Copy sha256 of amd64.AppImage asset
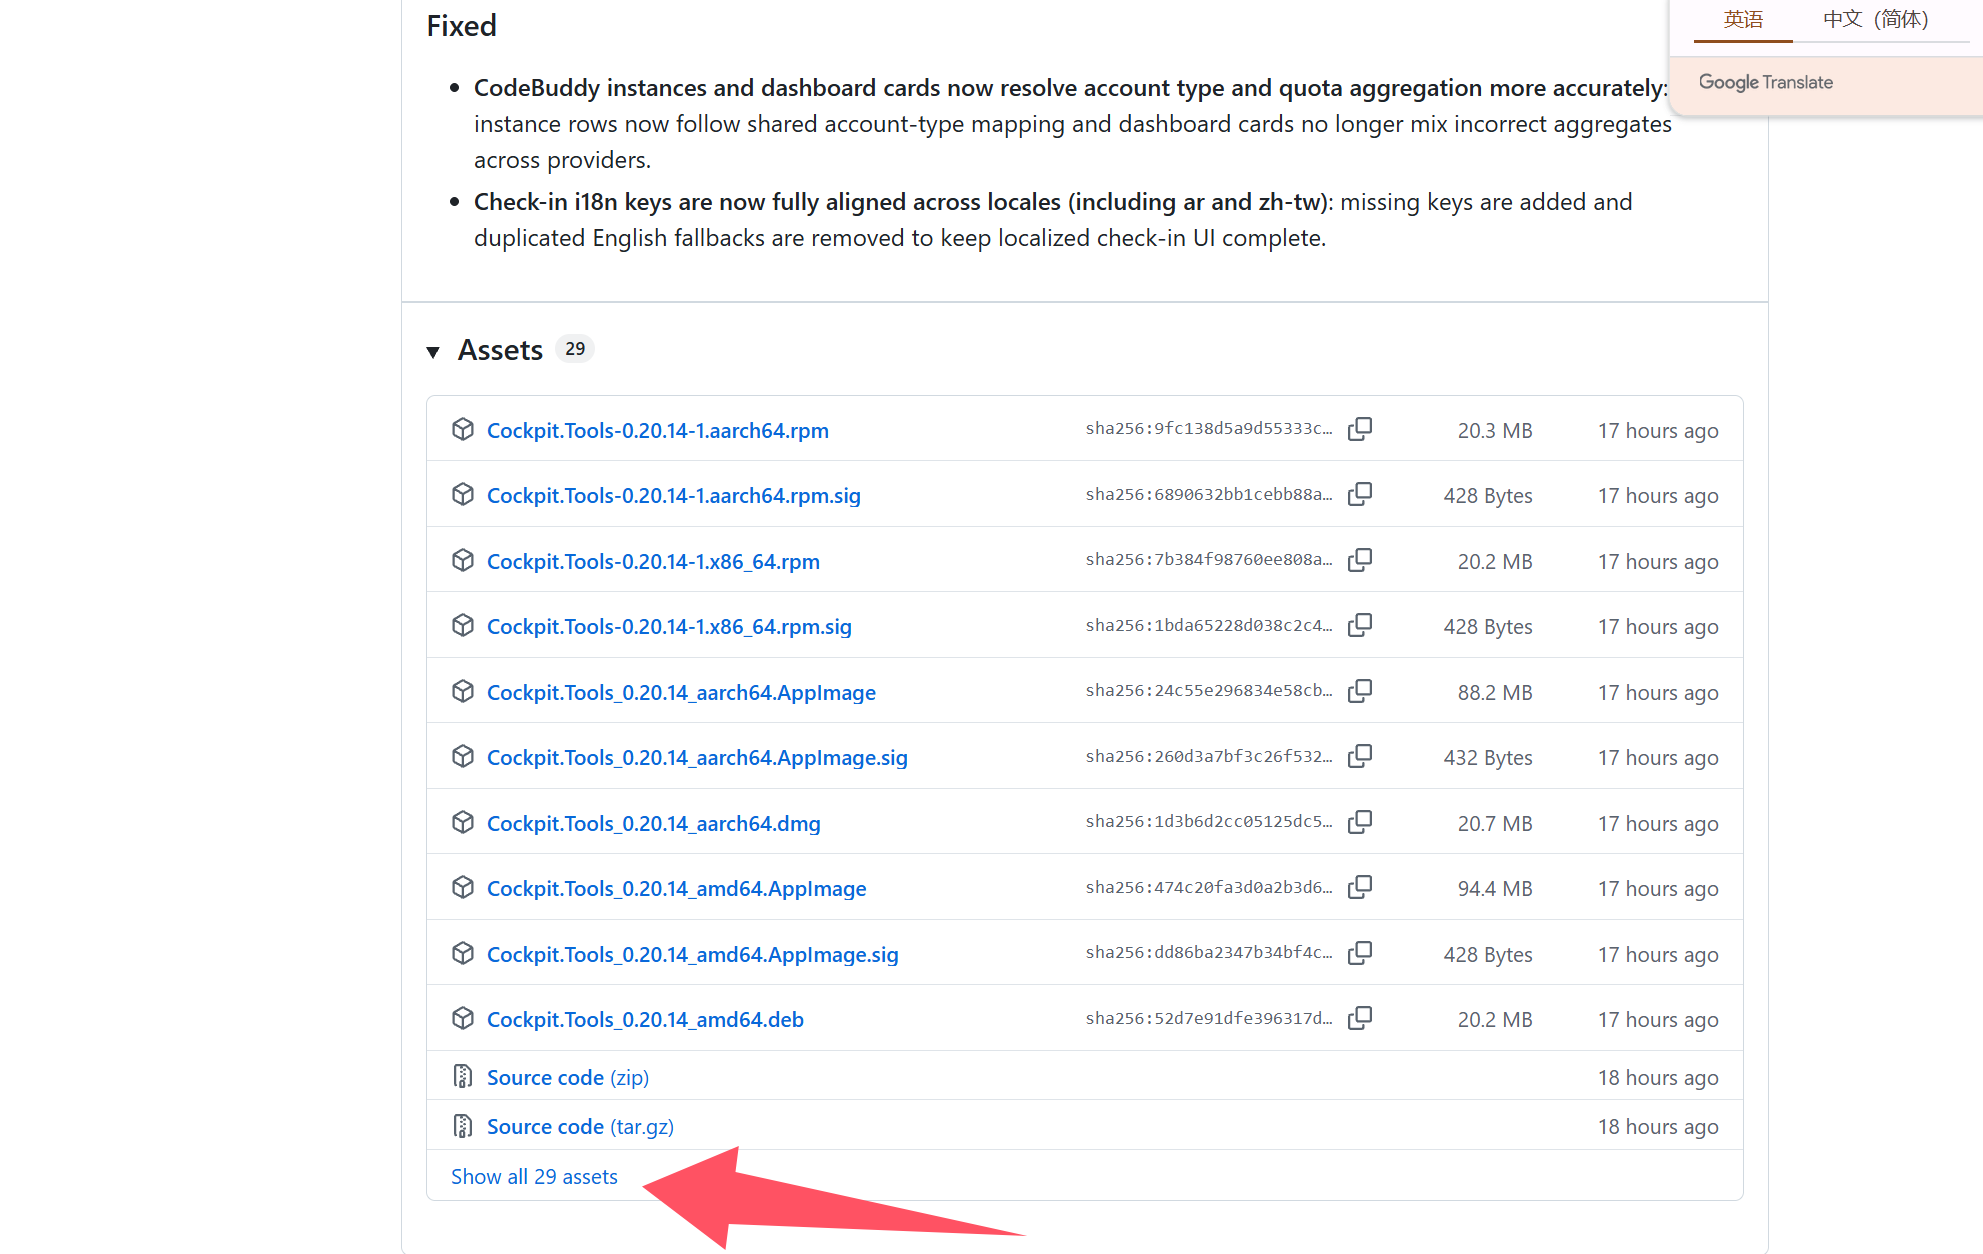The width and height of the screenshot is (1983, 1254). [x=1359, y=887]
